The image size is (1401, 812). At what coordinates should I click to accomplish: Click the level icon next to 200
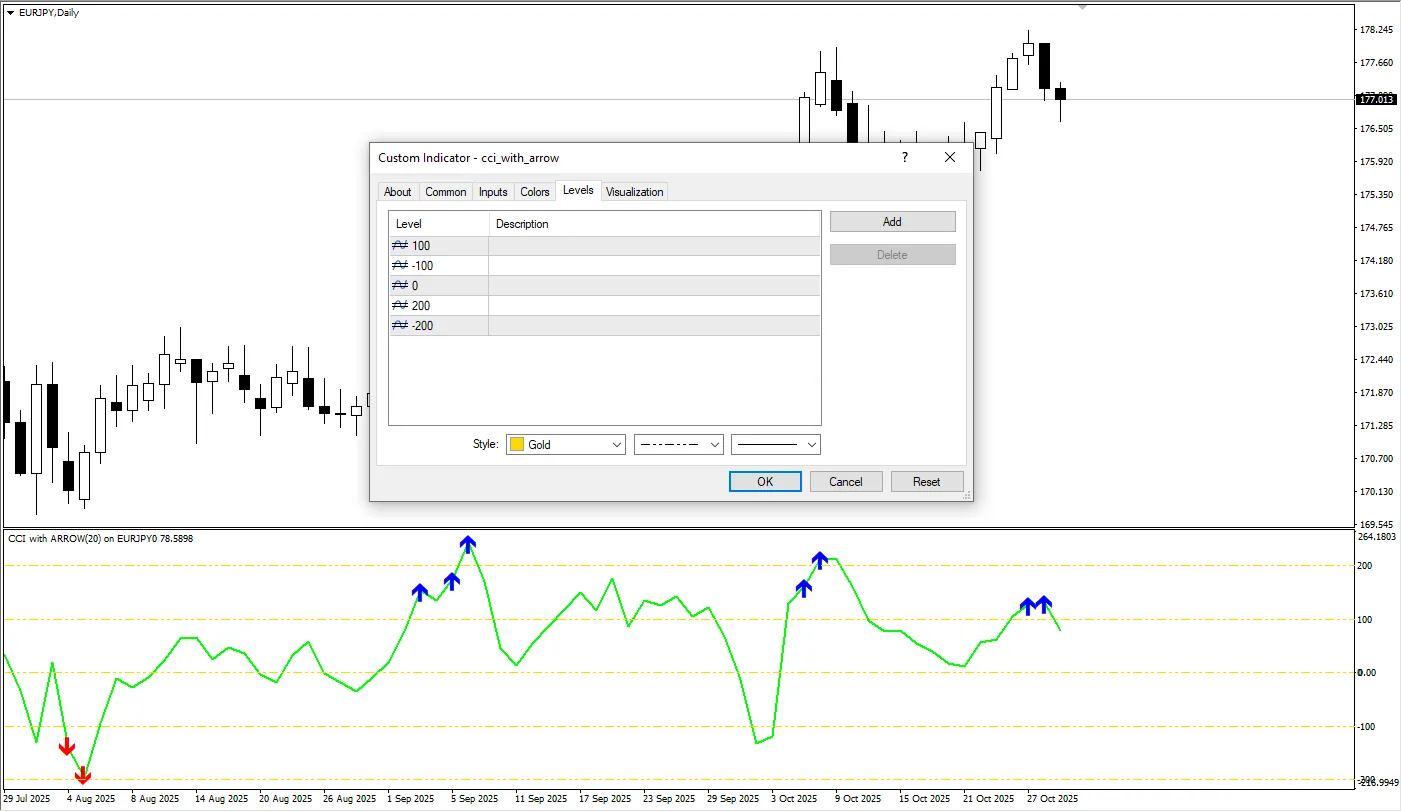click(400, 306)
